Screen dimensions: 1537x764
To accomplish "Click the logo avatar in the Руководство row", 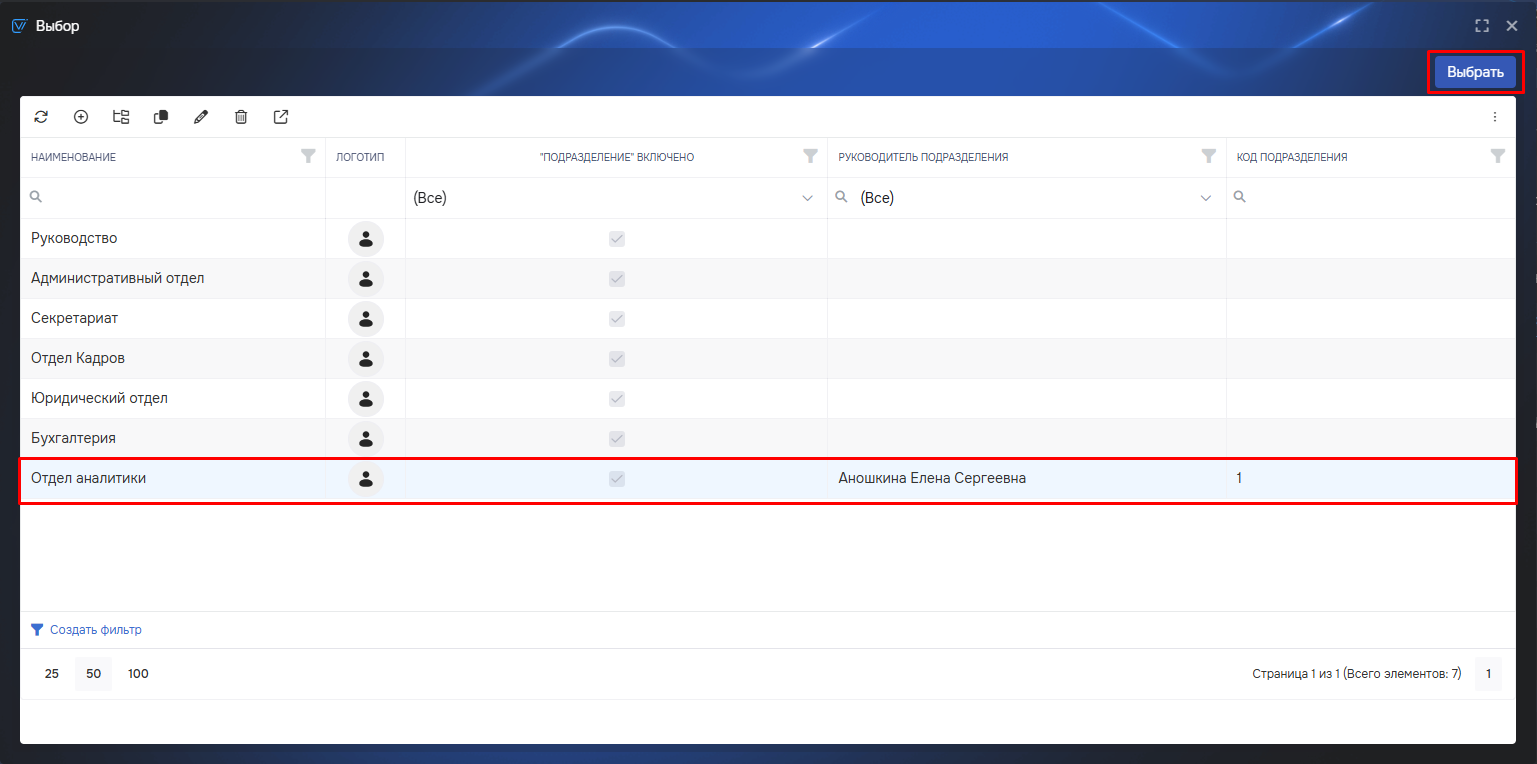I will [366, 239].
